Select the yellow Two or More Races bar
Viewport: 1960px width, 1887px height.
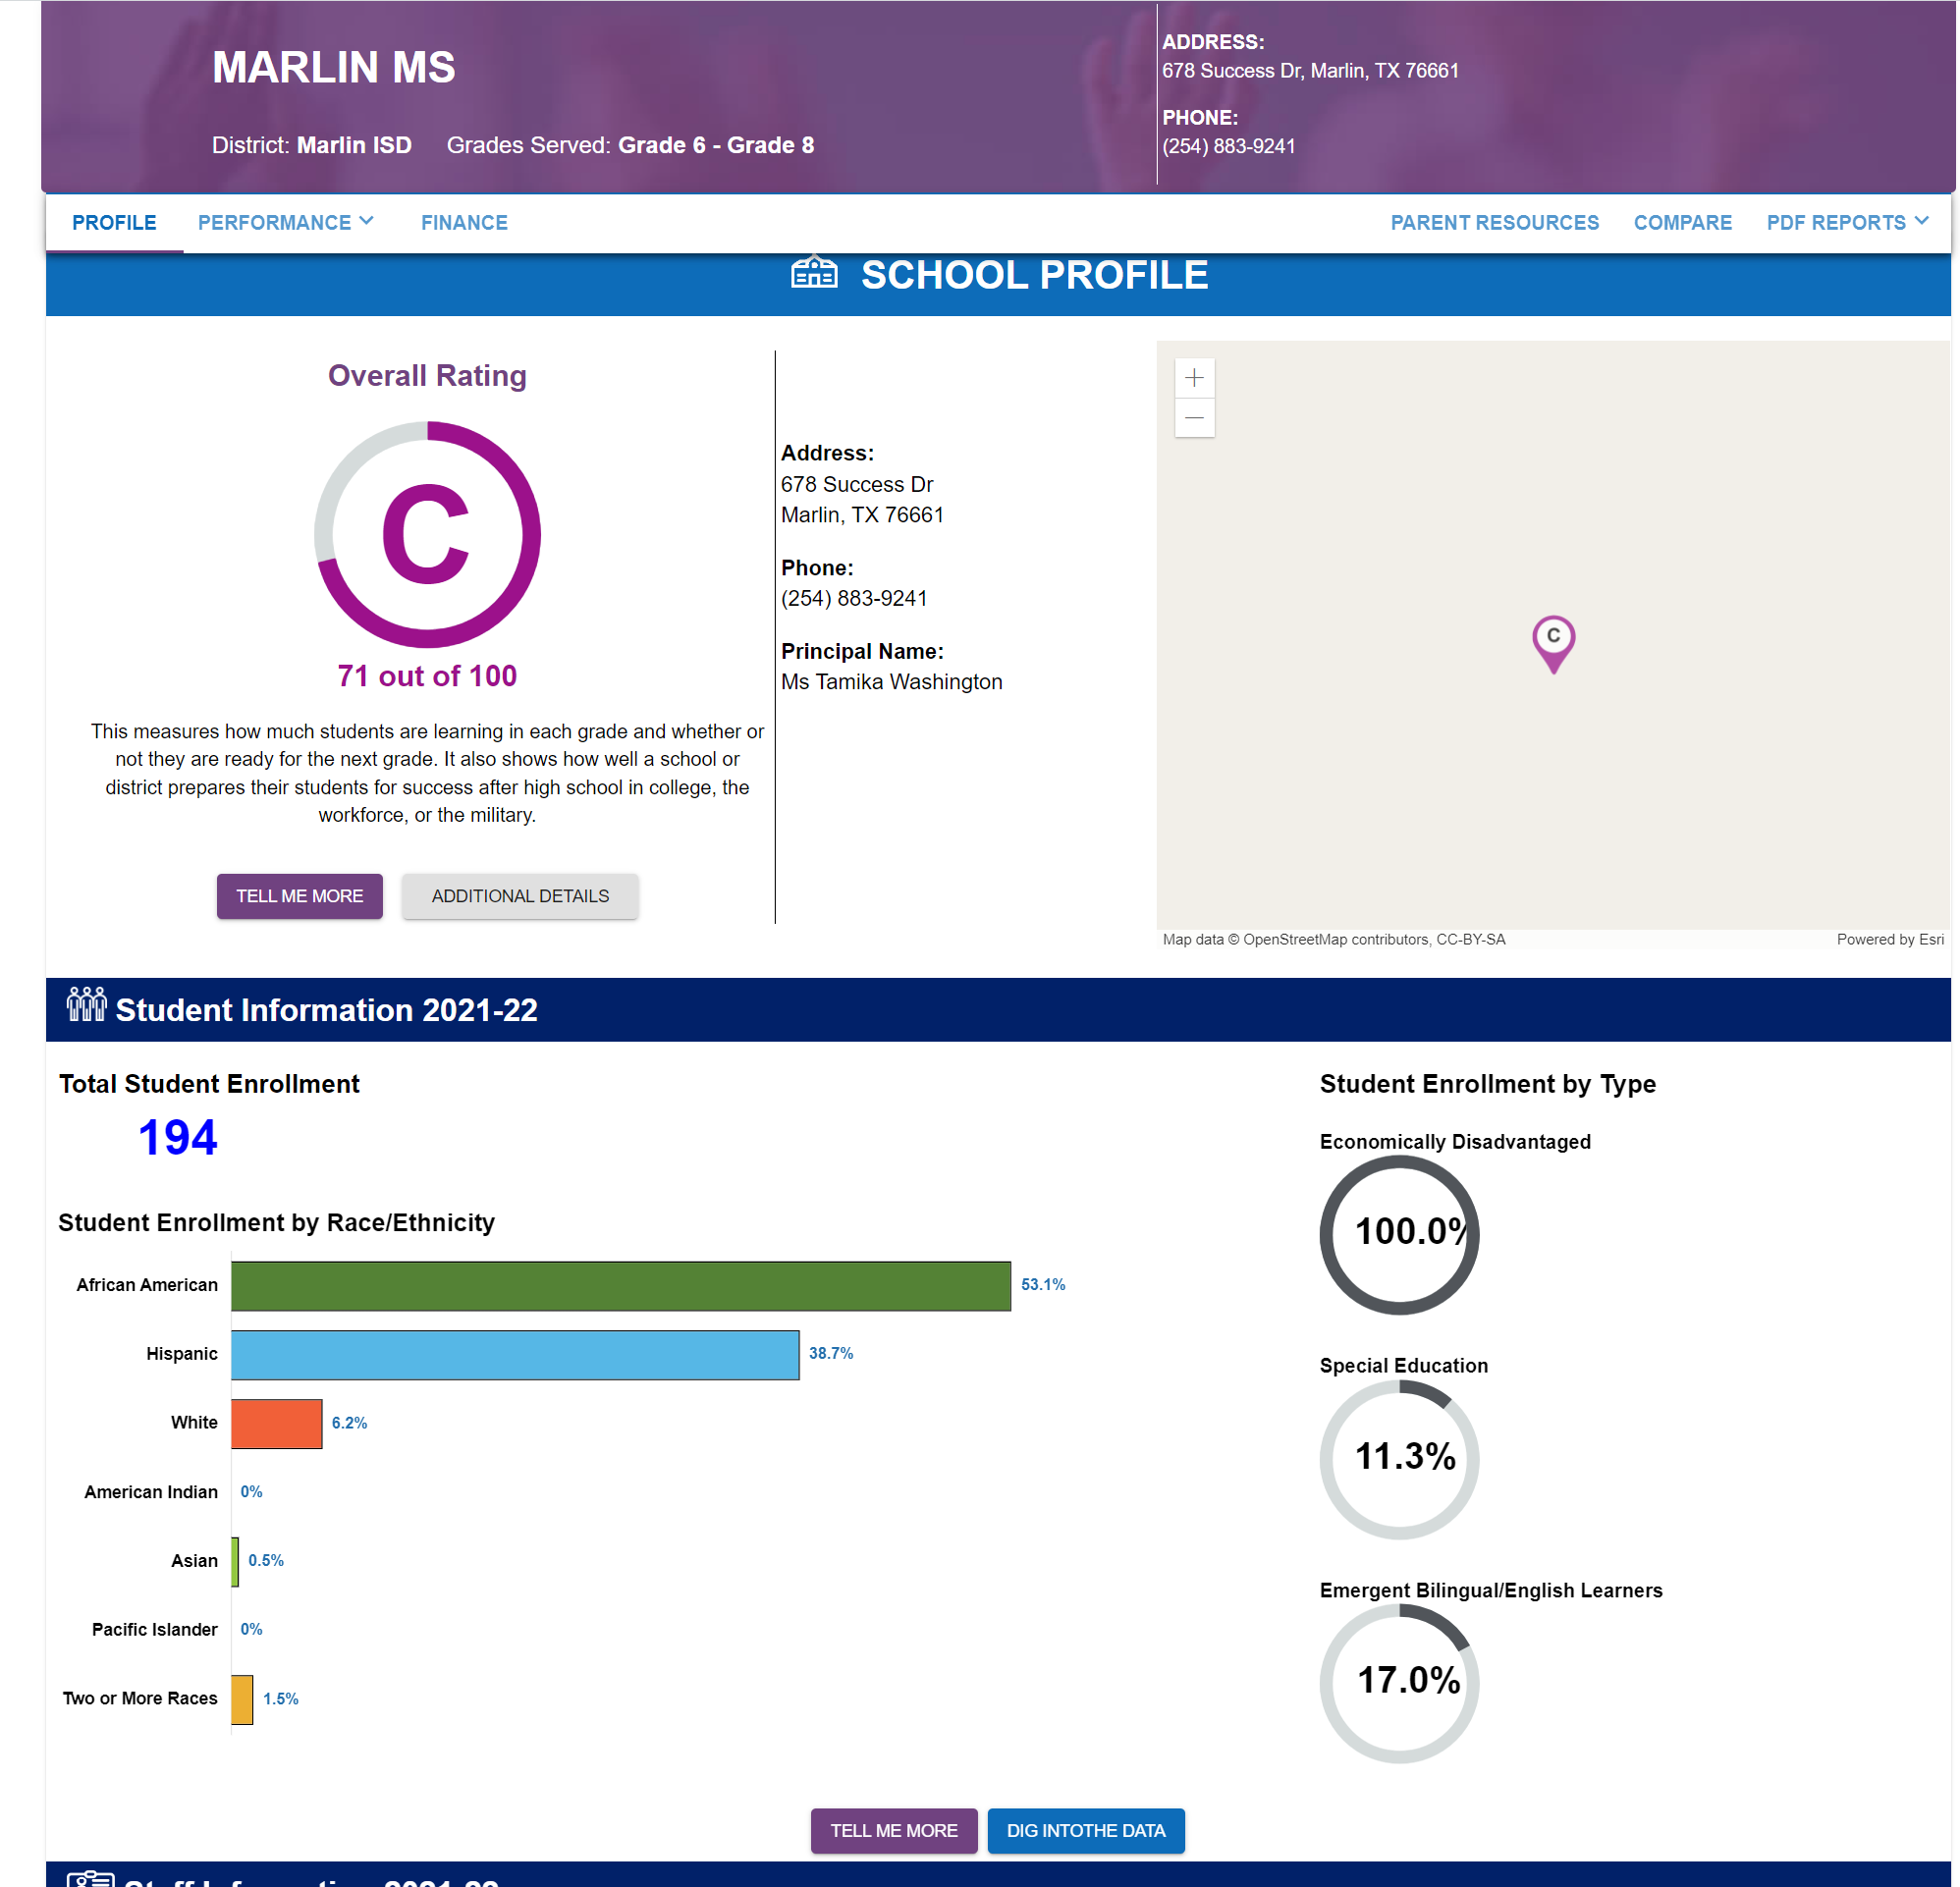242,1699
